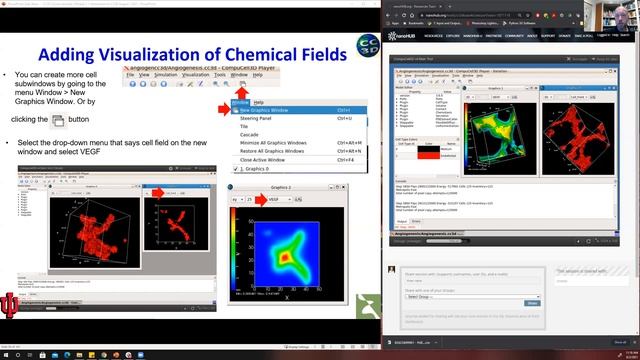Close the downloads bar with the X
Image resolution: width=640 pixels, height=360 pixels.
pos(634,342)
